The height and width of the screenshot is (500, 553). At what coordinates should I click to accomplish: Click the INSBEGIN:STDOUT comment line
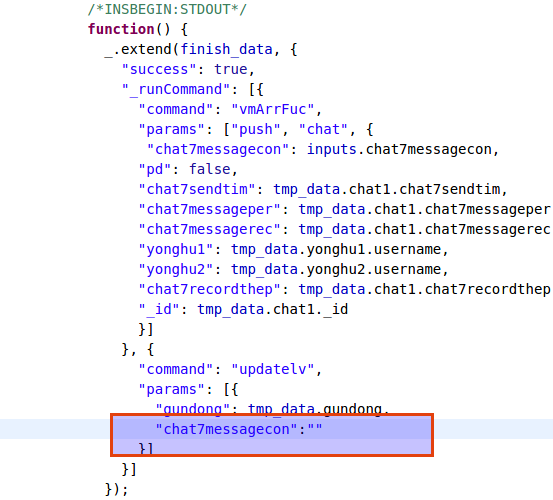167,10
